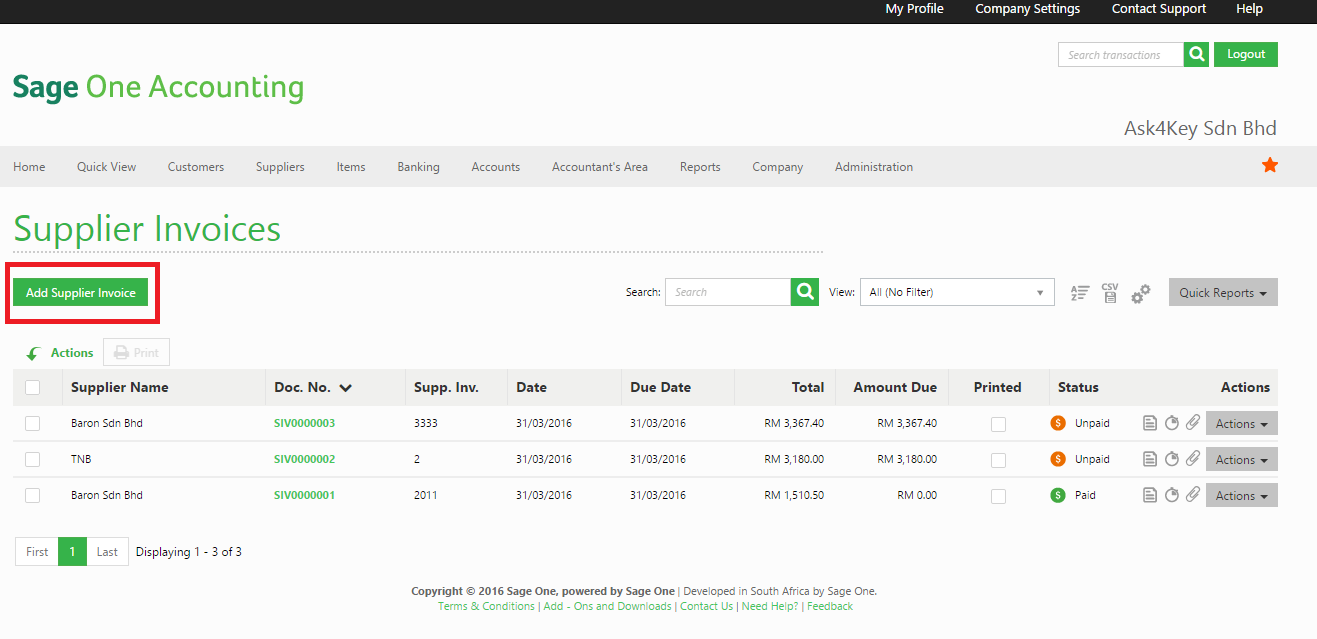The height and width of the screenshot is (639, 1317).
Task: Click the orange Unpaid status icon for TNB
Action: (1058, 459)
